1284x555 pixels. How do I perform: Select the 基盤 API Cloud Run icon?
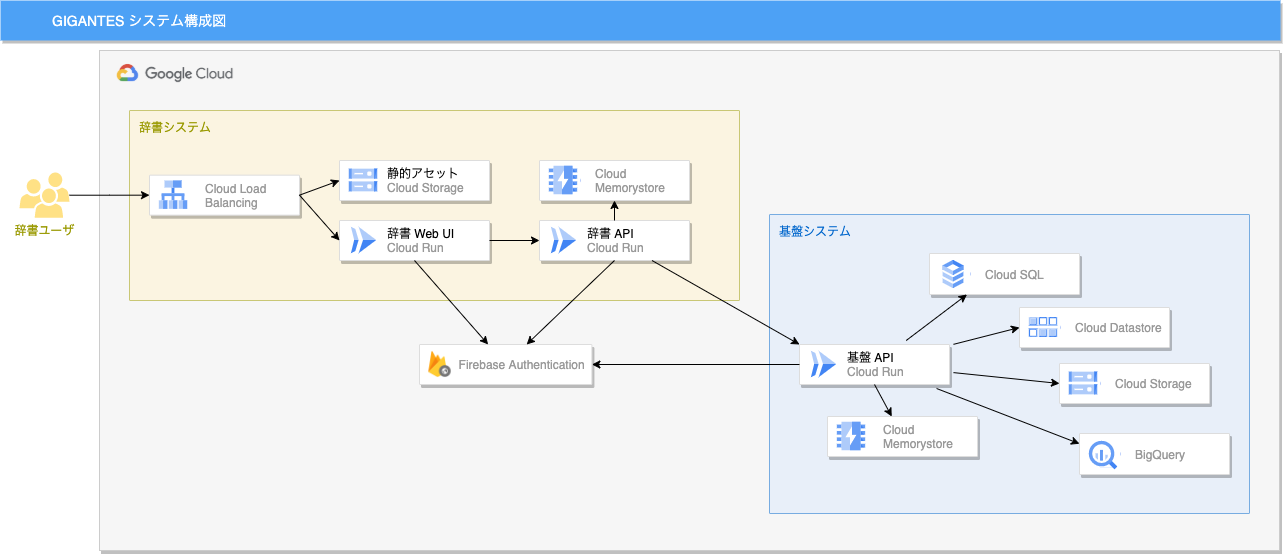click(823, 365)
